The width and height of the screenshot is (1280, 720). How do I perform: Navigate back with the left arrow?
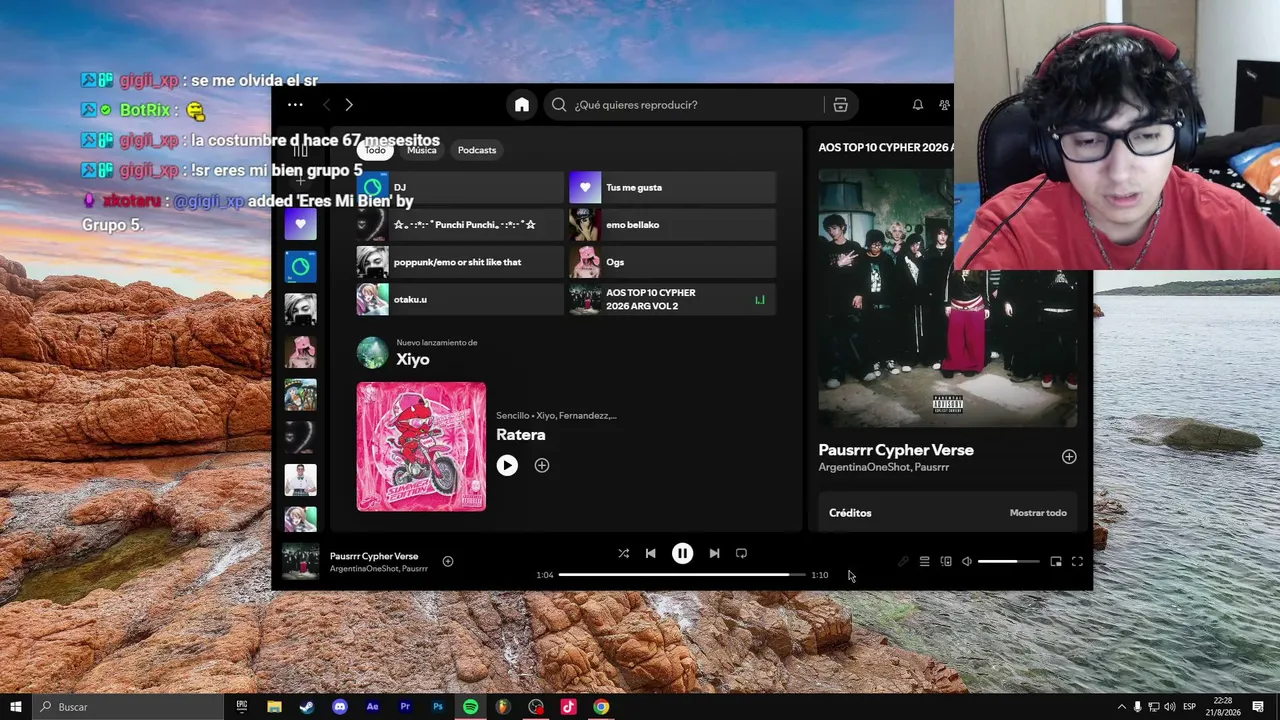[326, 105]
